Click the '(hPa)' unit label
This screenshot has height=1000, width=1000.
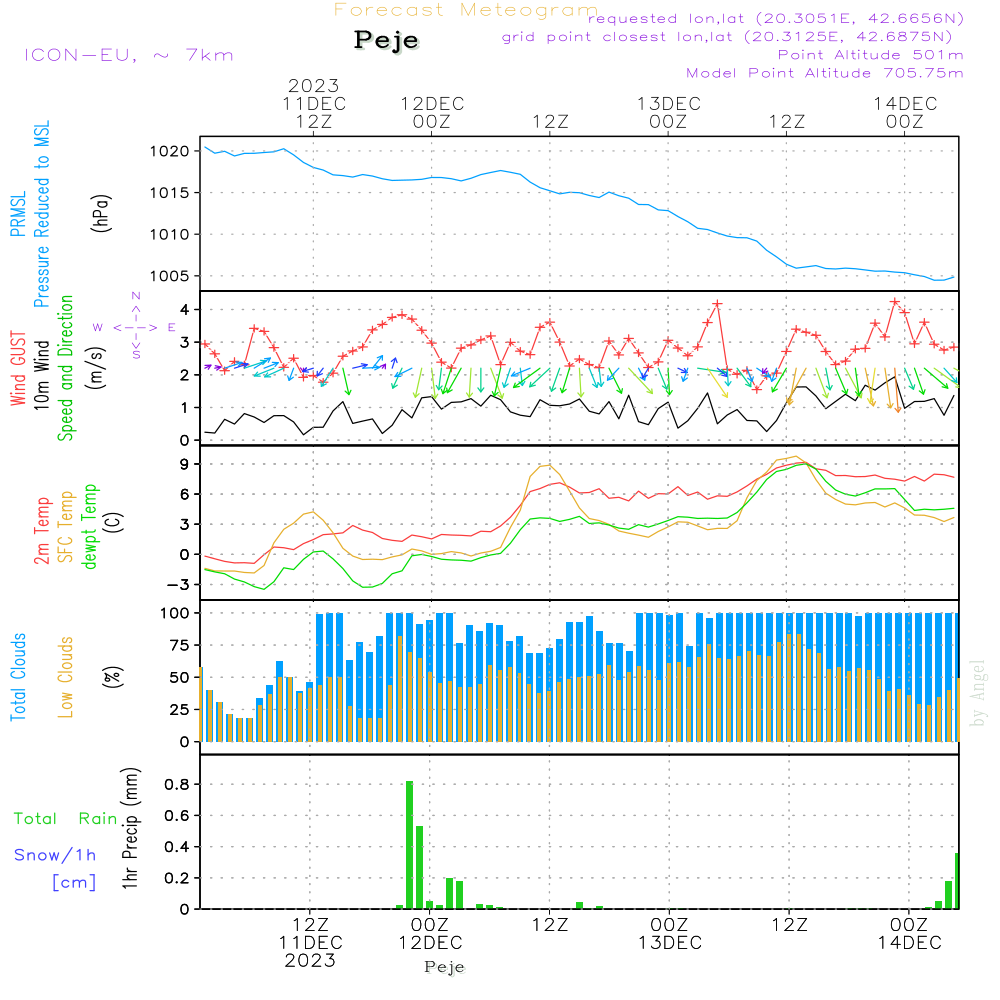(x=101, y=214)
